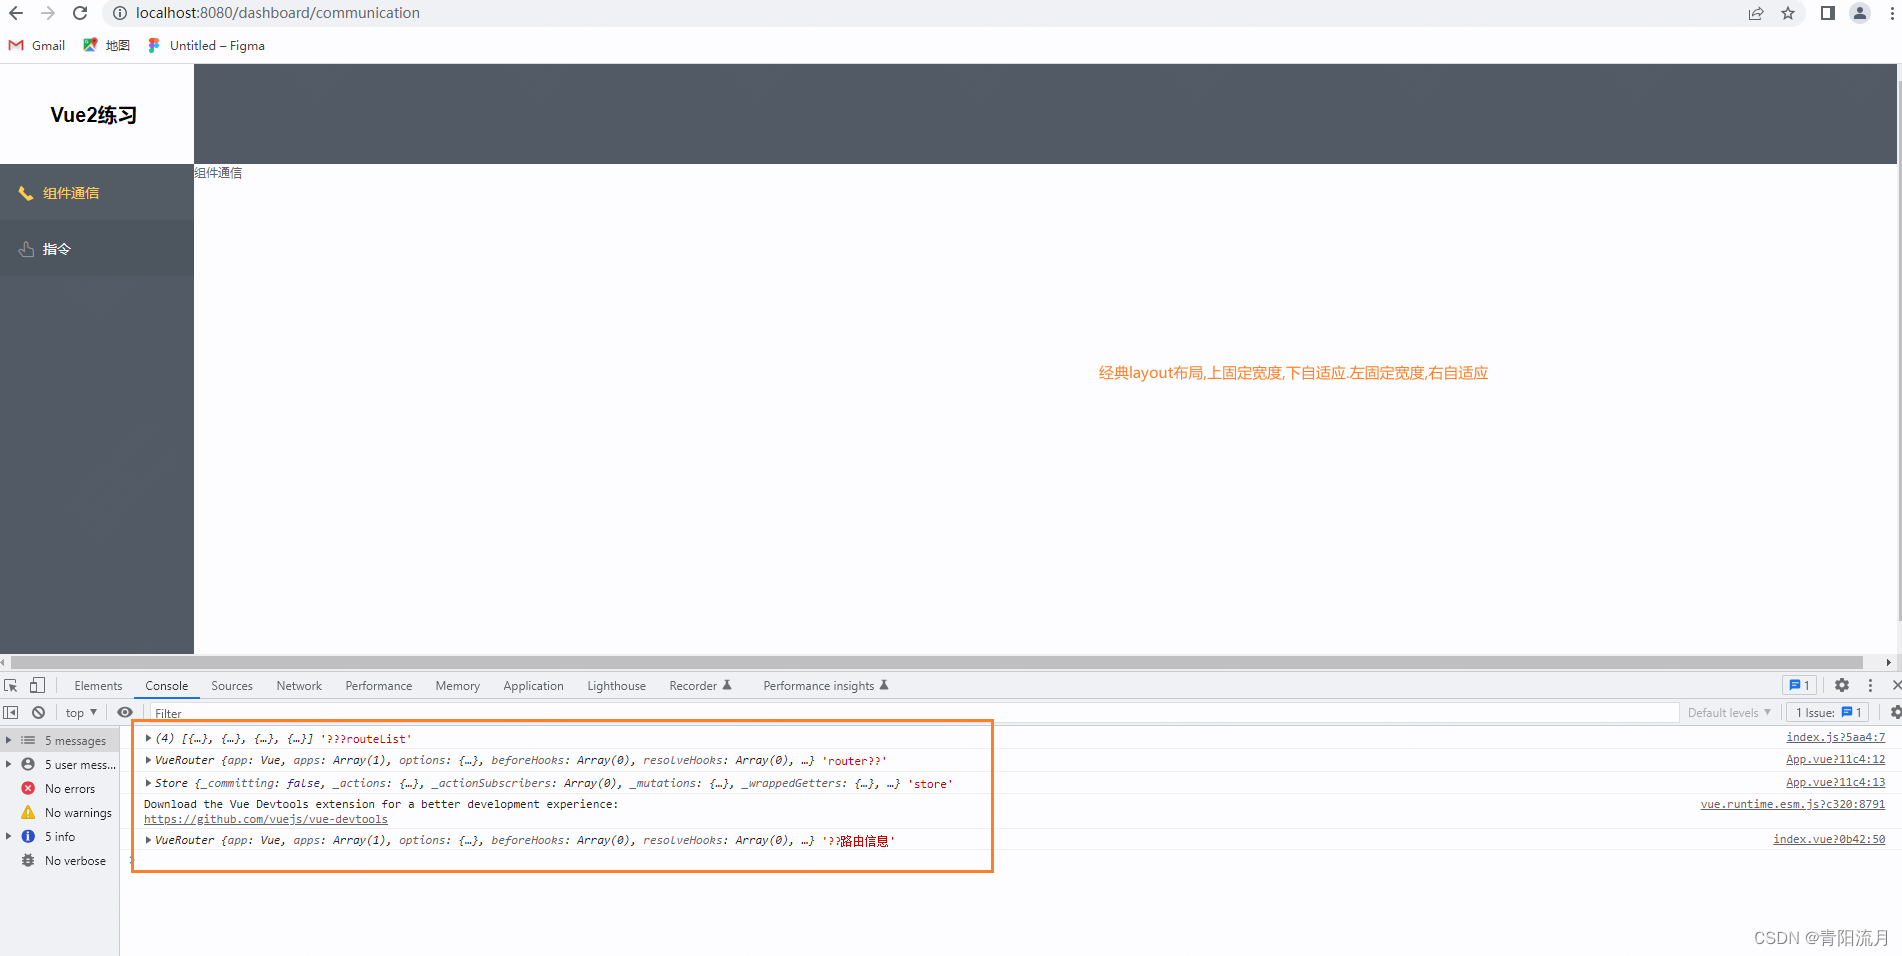Select the No errors filter

click(x=60, y=789)
